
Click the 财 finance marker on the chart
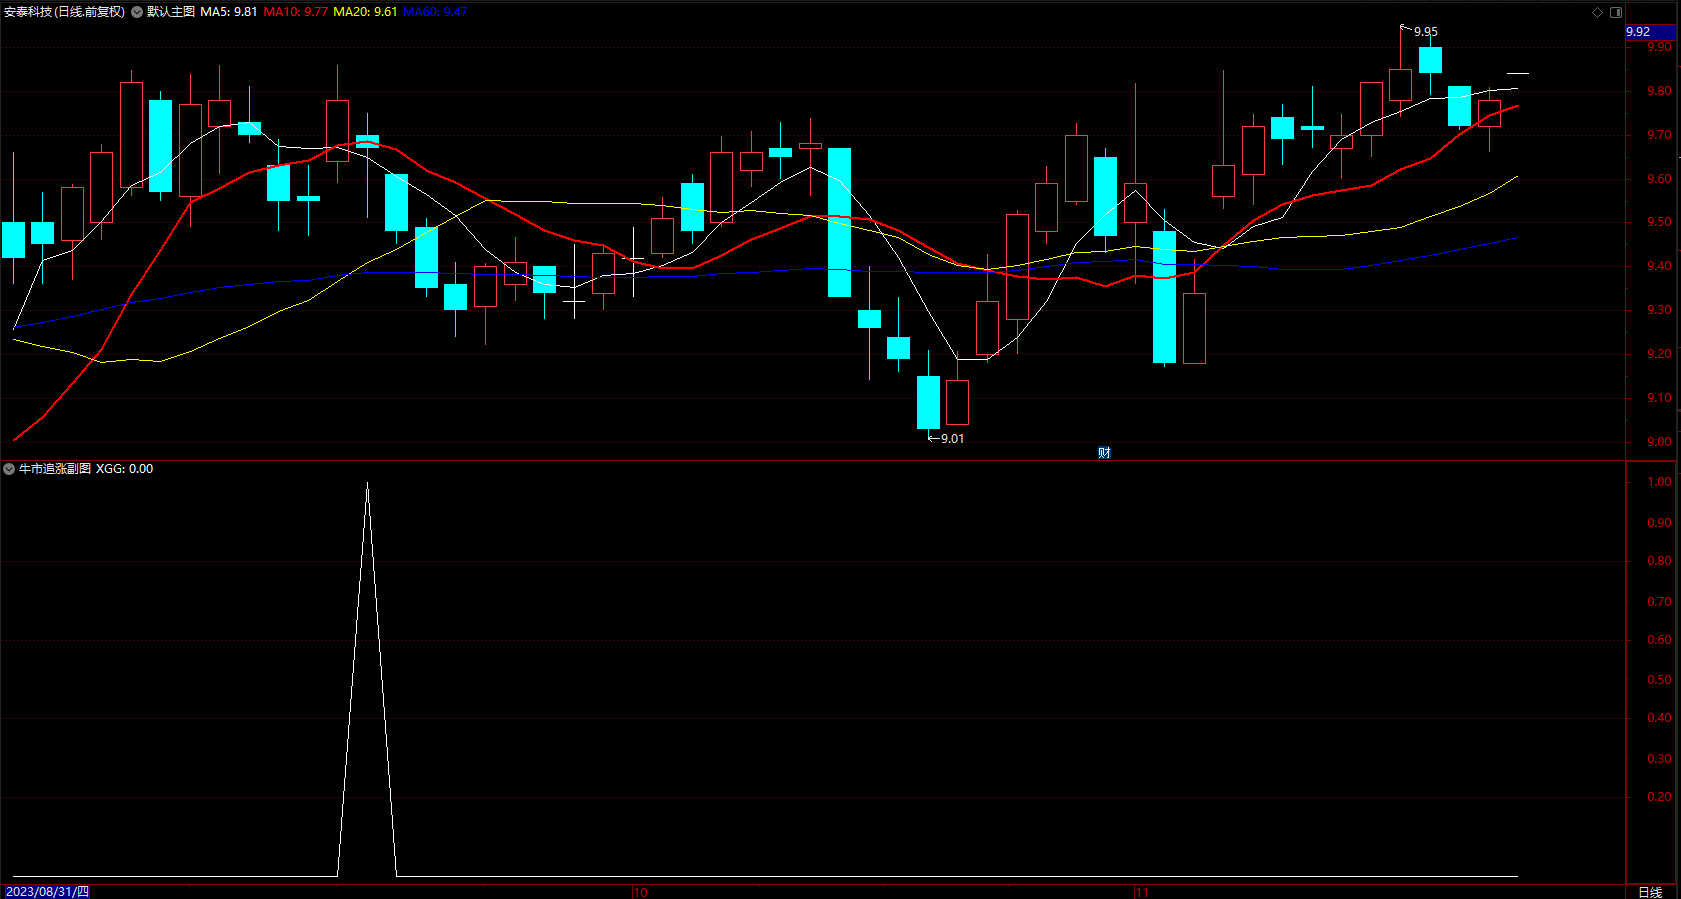[x=1104, y=453]
